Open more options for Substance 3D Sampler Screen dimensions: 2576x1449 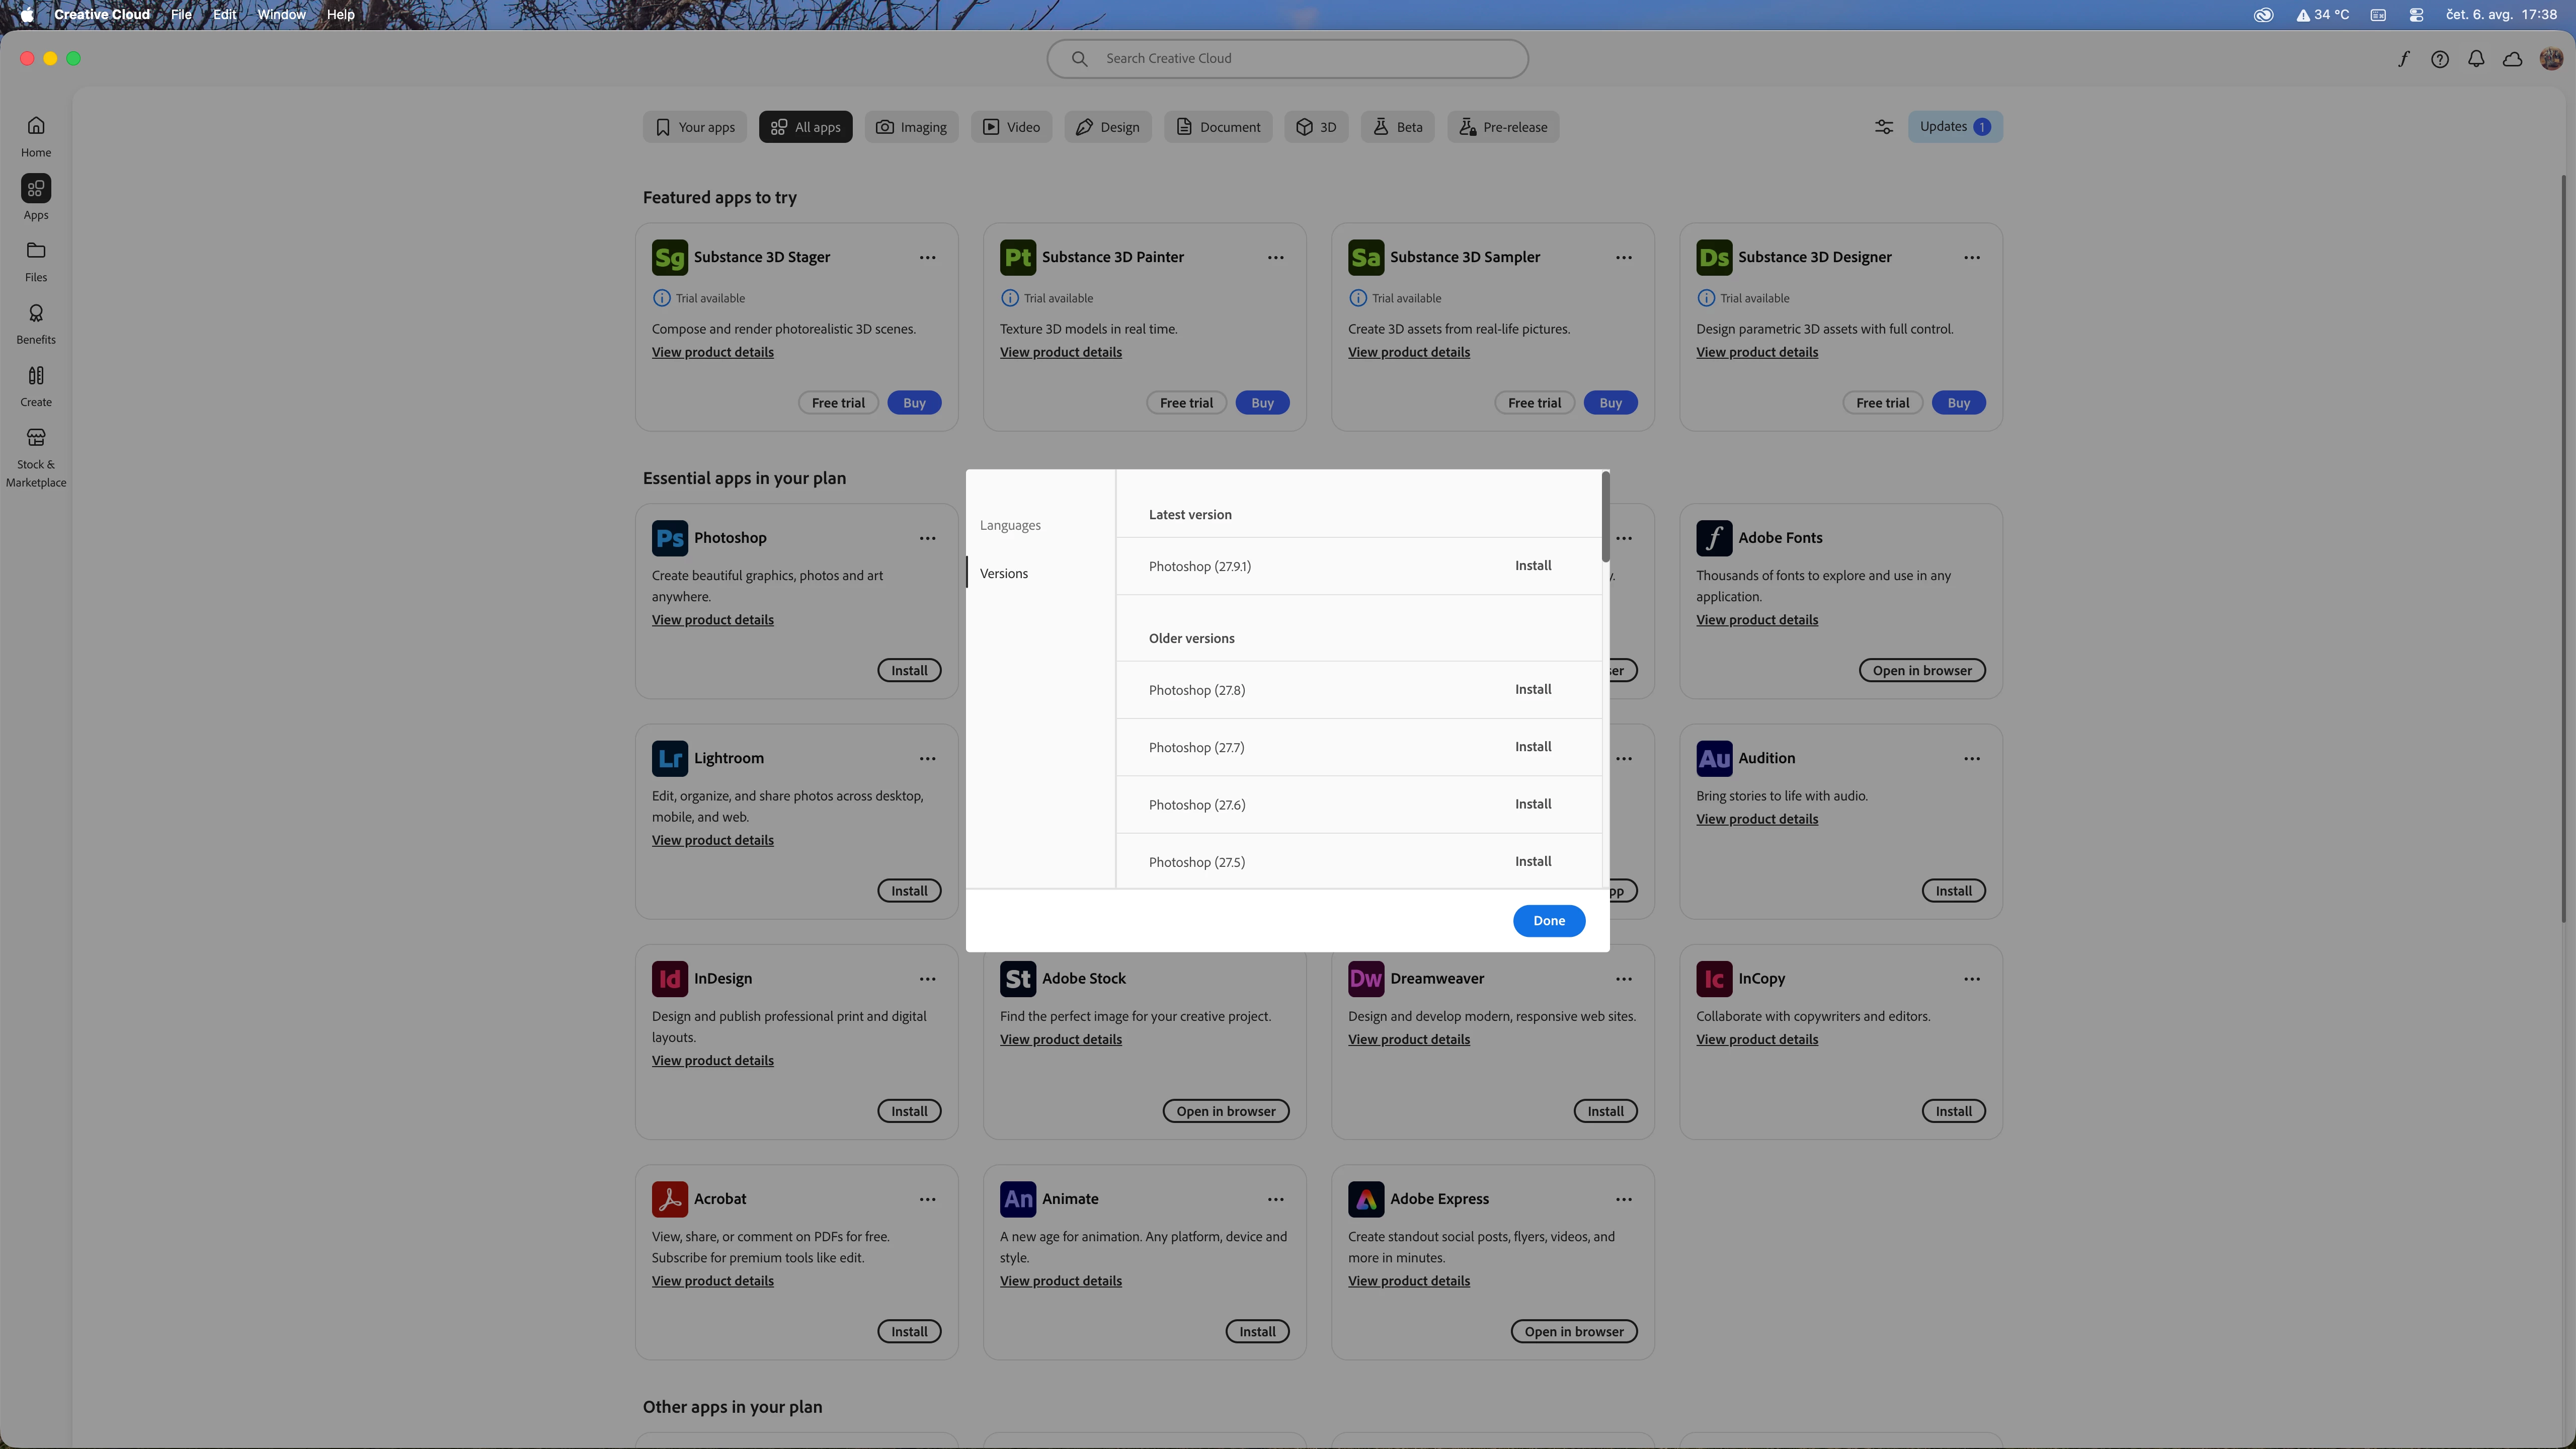(x=1624, y=258)
